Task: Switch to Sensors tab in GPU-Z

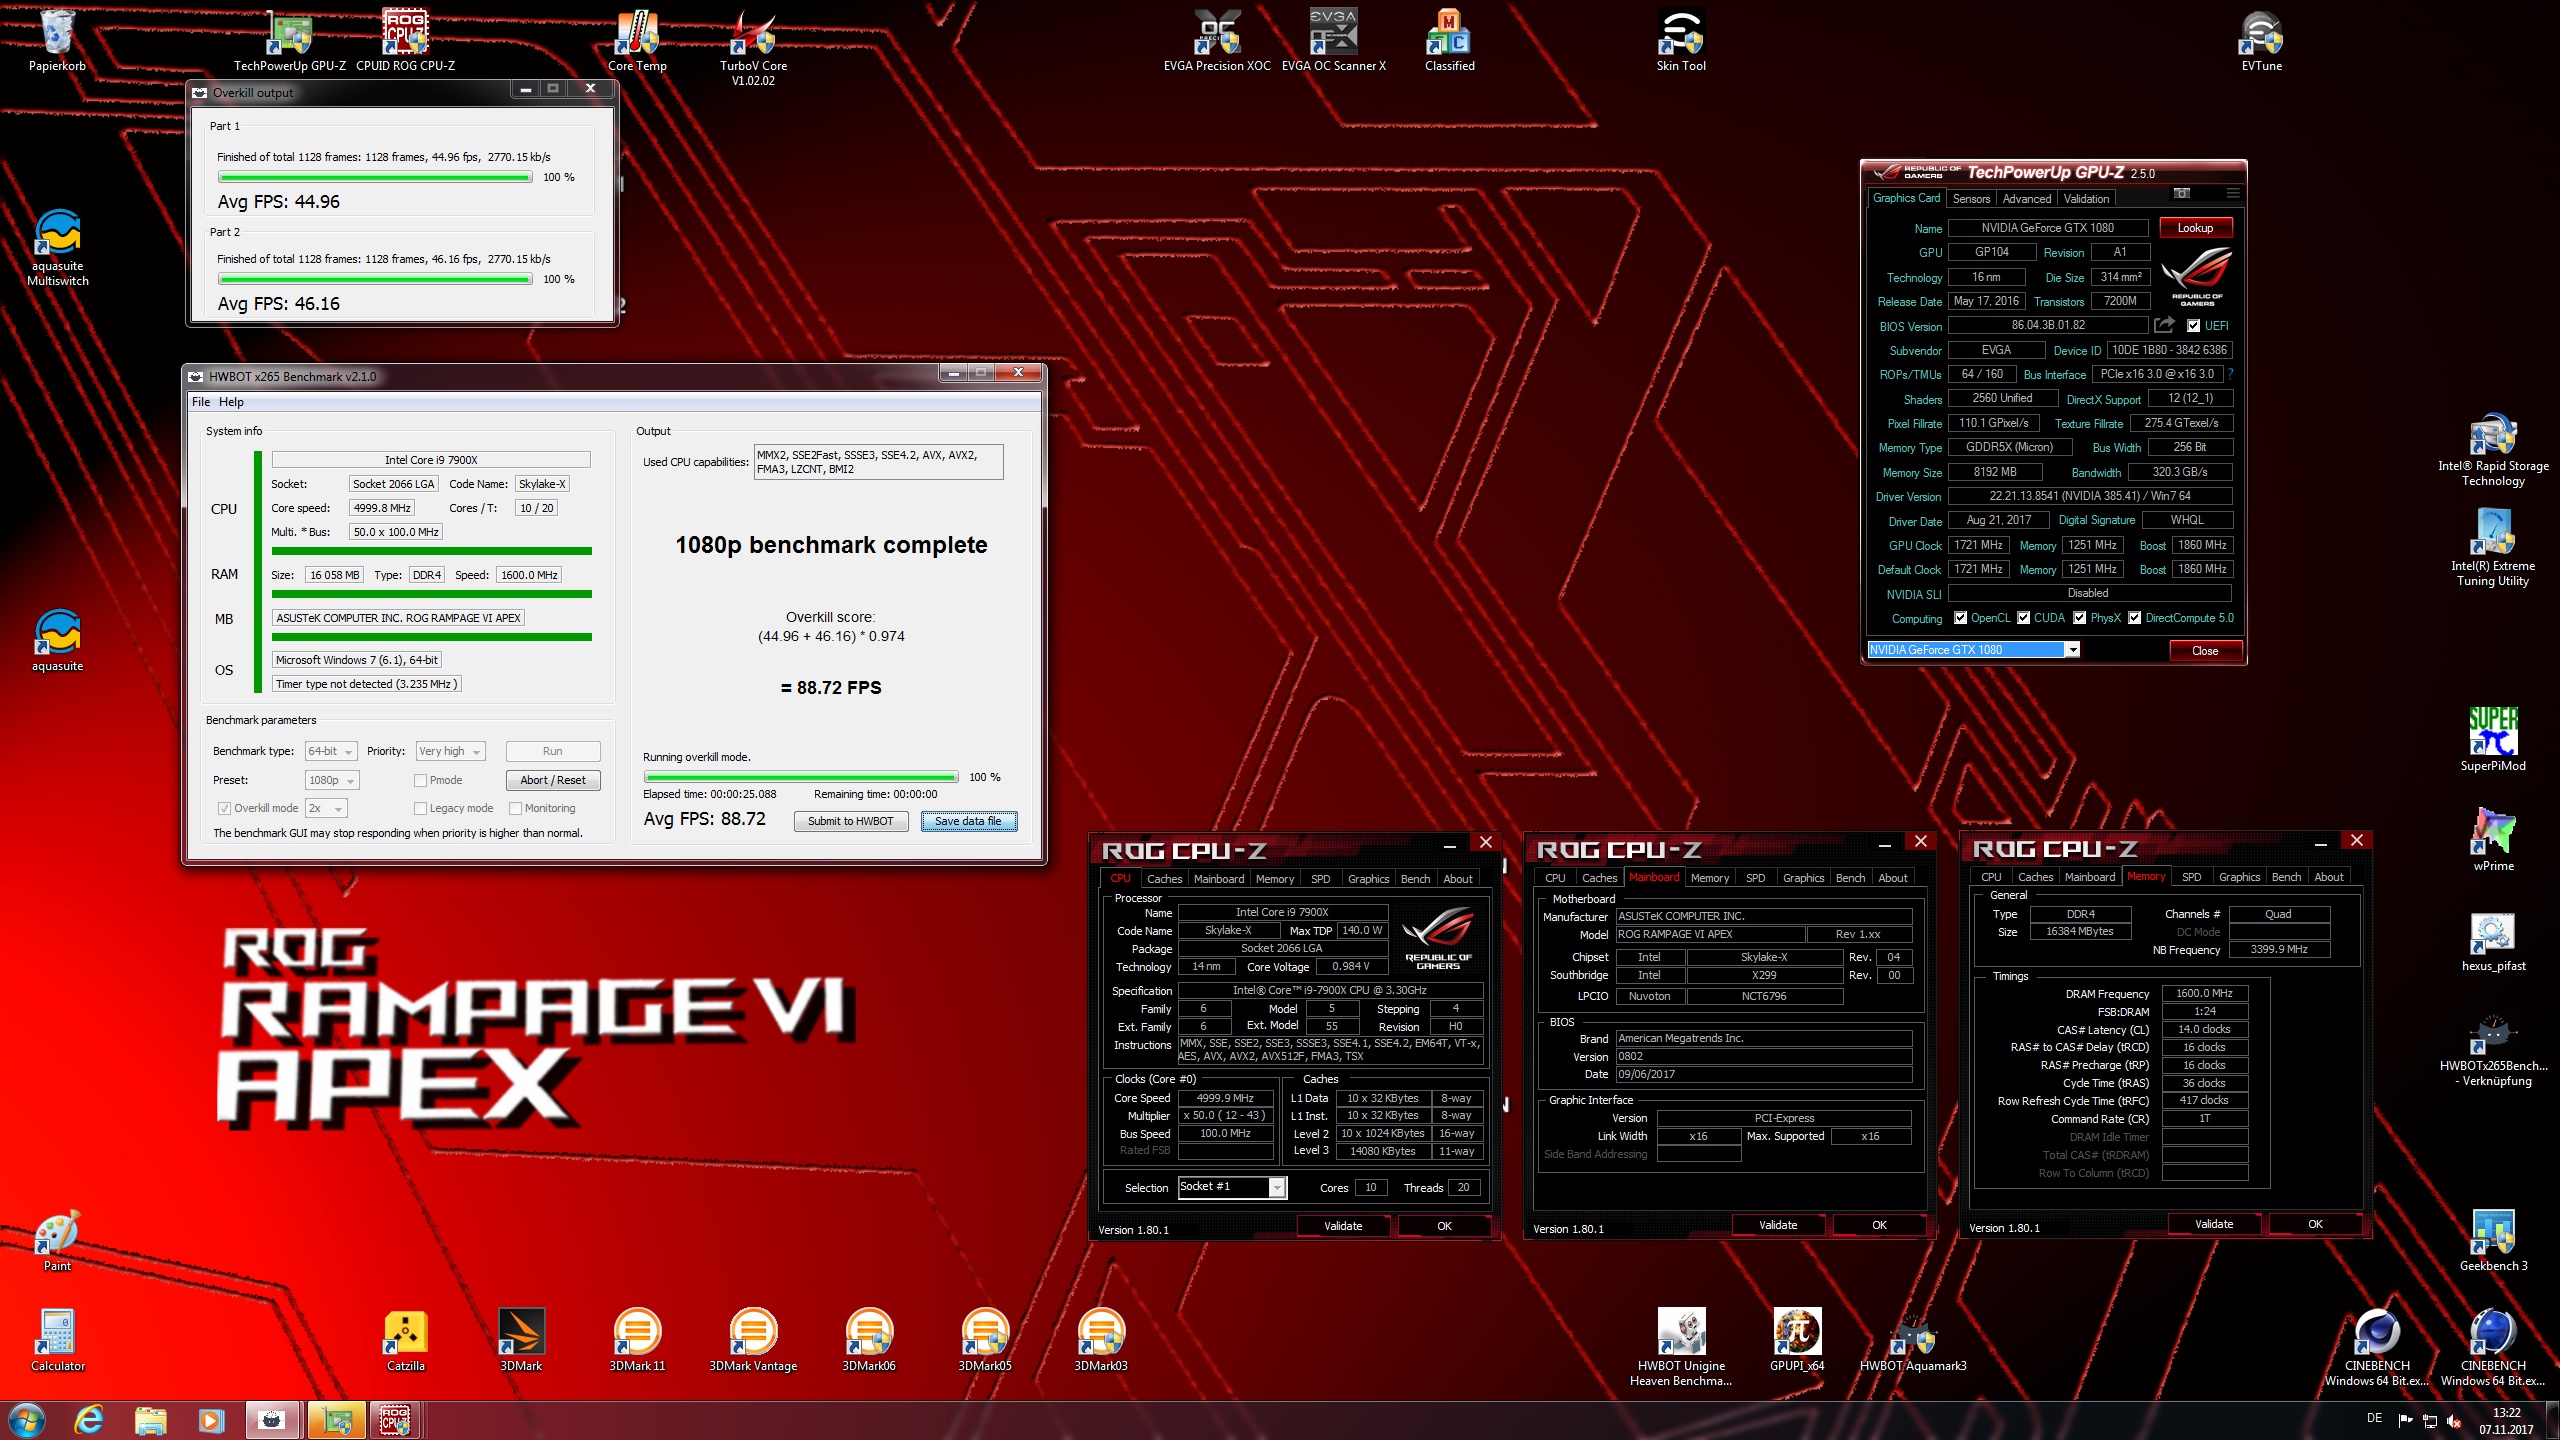Action: [1971, 199]
